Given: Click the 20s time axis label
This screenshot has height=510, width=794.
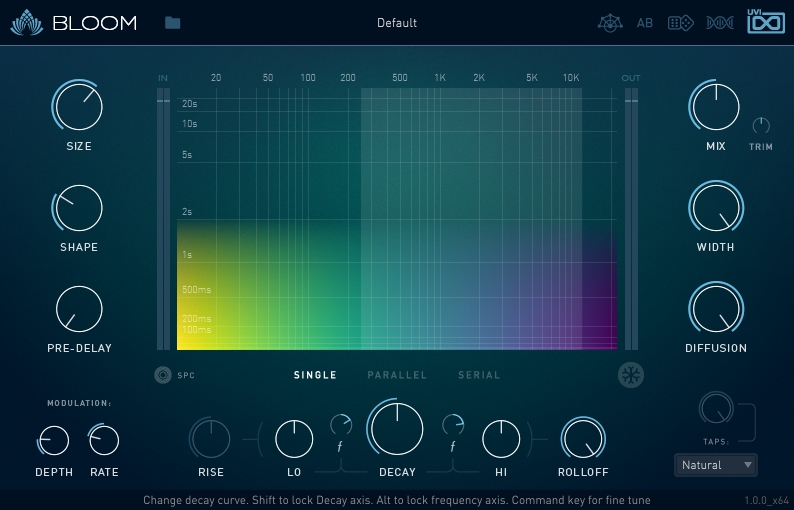Looking at the screenshot, I should coord(189,104).
